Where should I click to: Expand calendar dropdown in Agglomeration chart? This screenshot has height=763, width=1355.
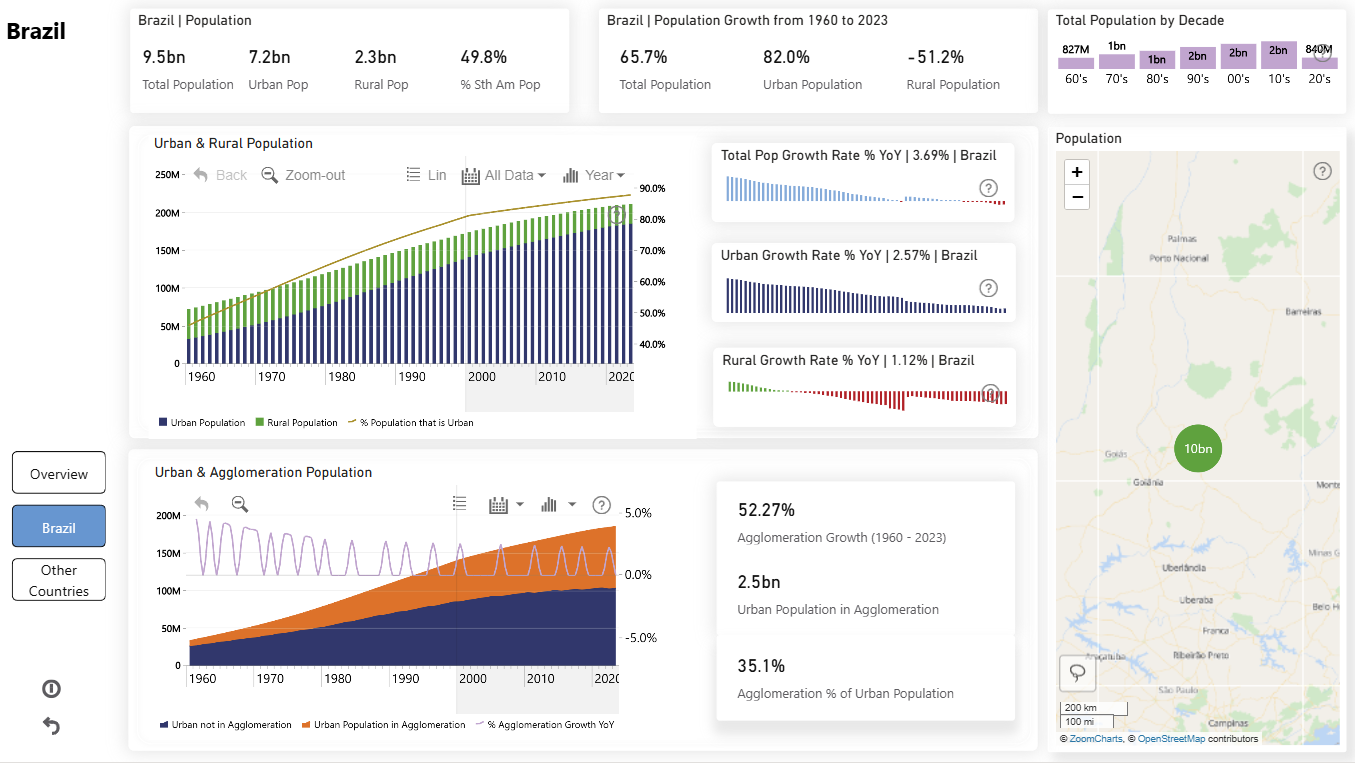[506, 505]
